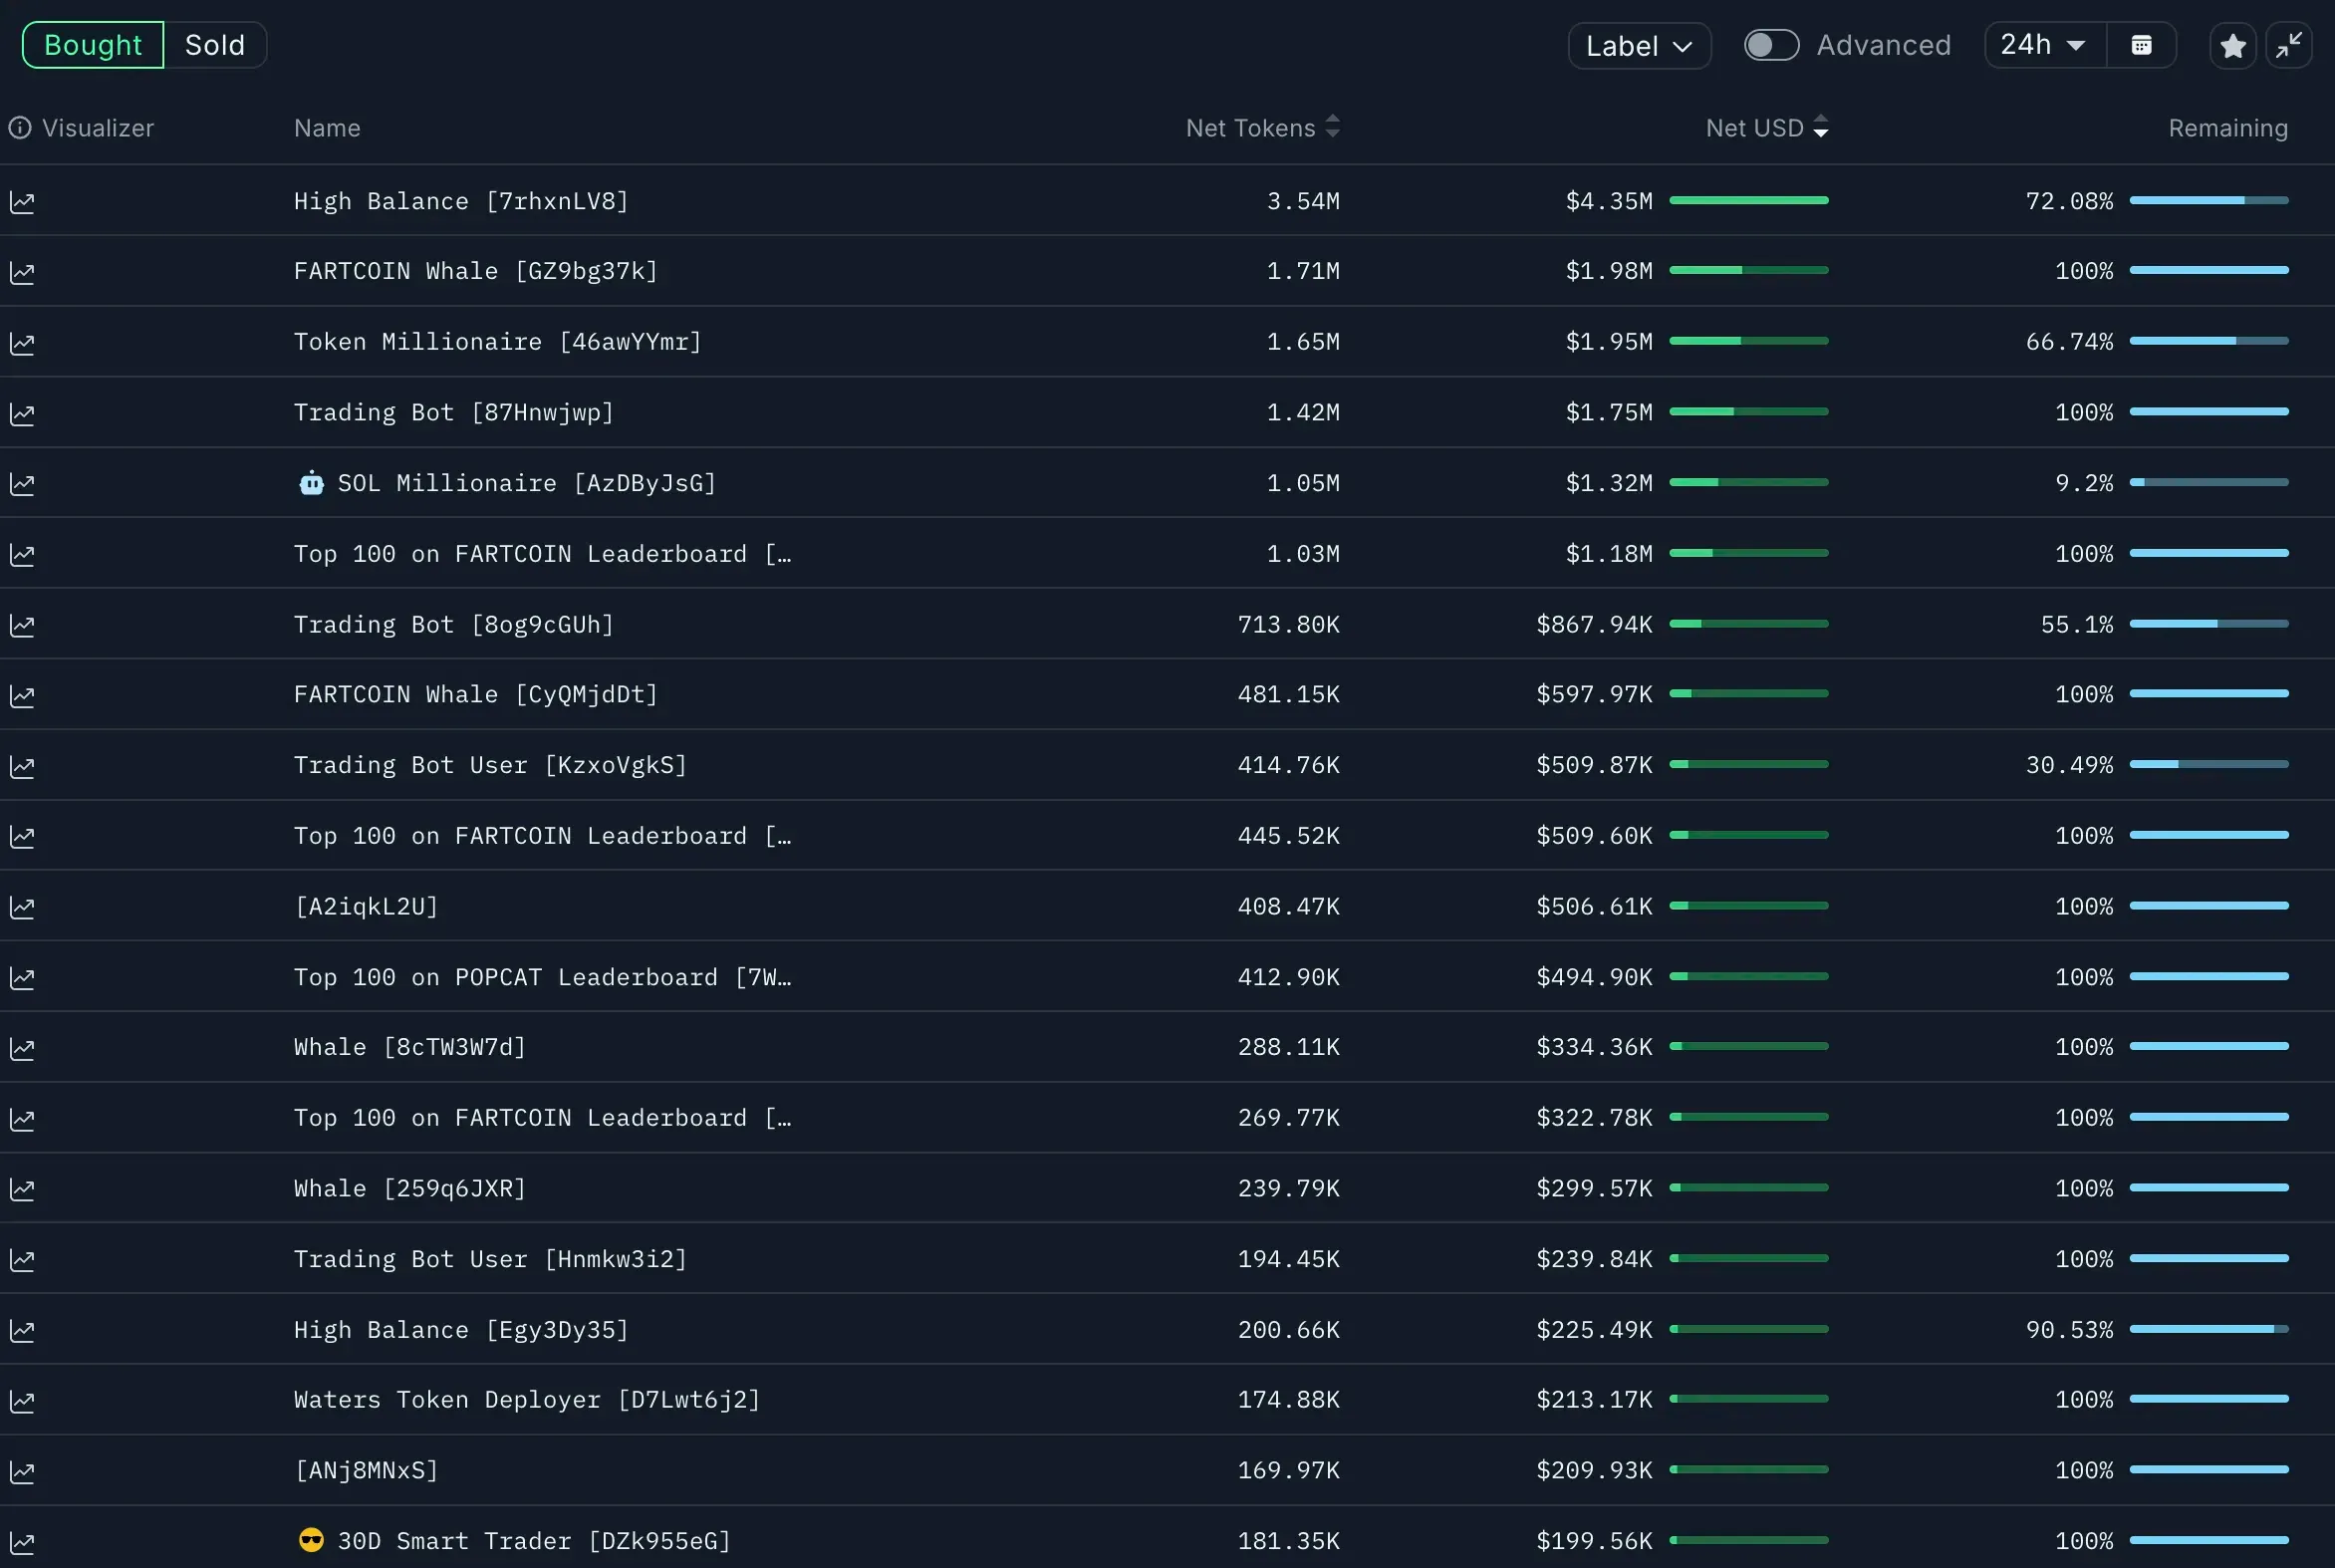Click robot icon beside SOL Millionaire
Image resolution: width=2335 pixels, height=1568 pixels.
point(312,484)
